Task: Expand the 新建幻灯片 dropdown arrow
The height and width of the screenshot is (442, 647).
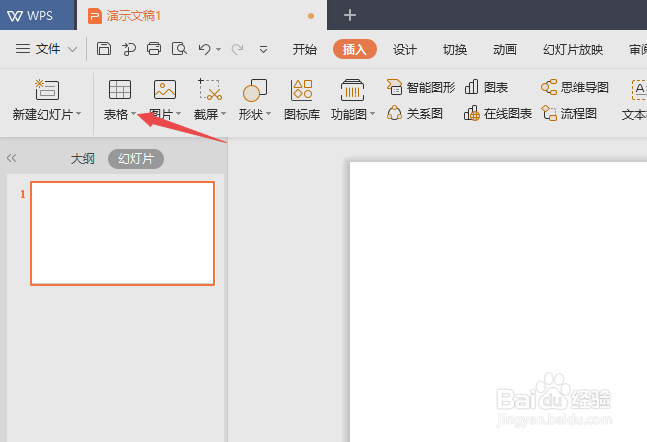Action: pos(78,113)
